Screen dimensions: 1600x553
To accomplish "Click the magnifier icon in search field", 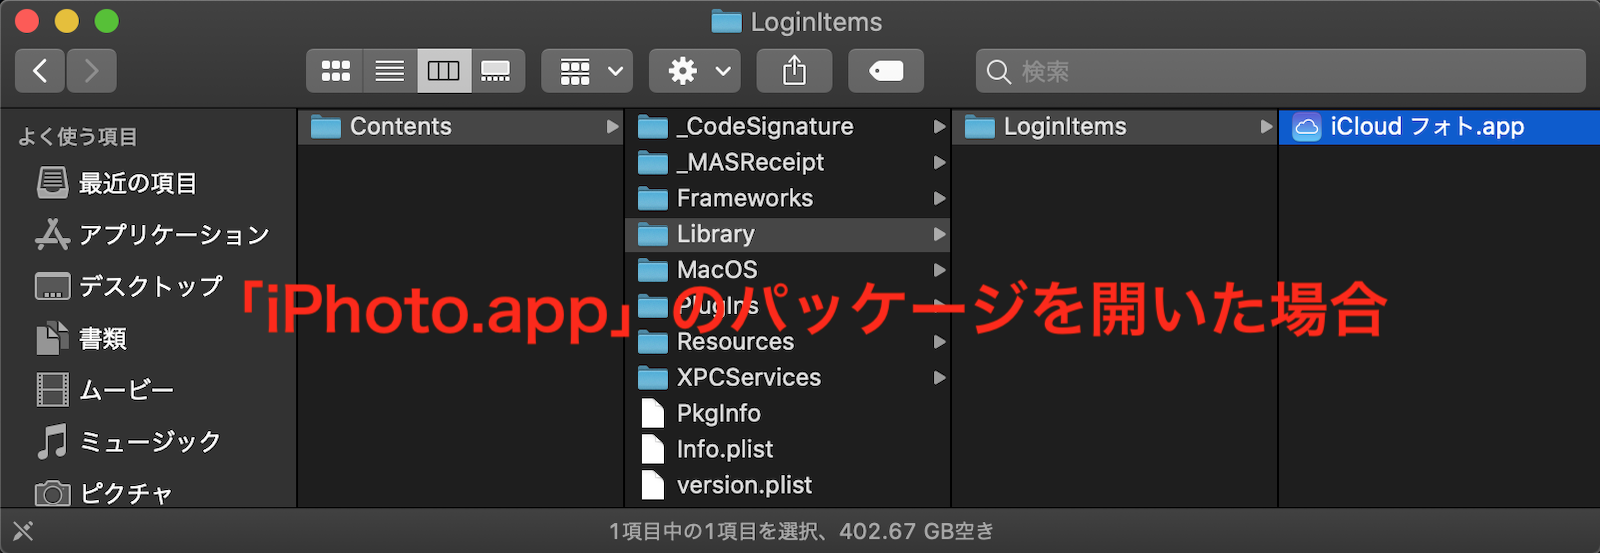I will pos(998,72).
